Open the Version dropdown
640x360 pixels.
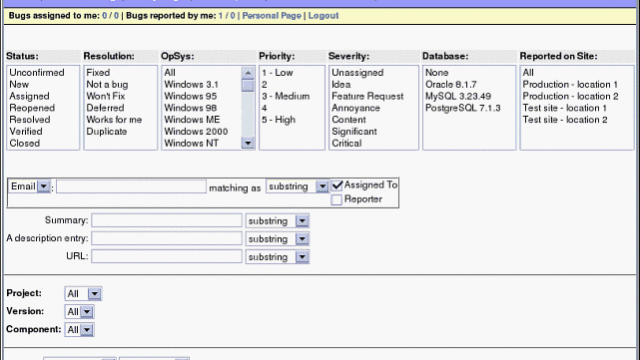pos(79,311)
